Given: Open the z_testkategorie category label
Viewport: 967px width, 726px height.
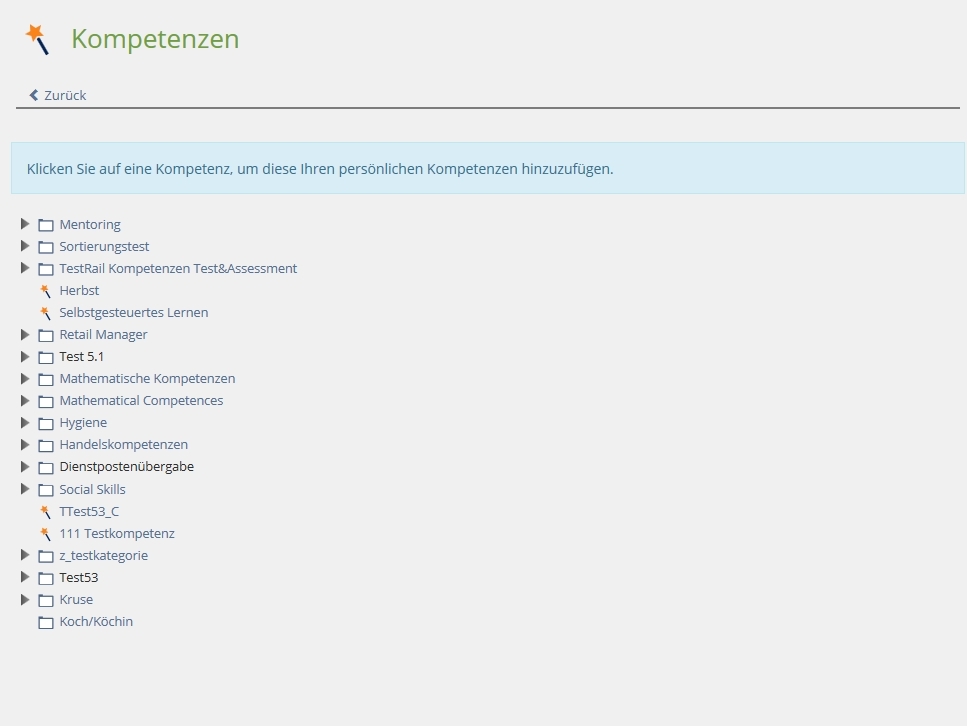Looking at the screenshot, I should pos(103,556).
